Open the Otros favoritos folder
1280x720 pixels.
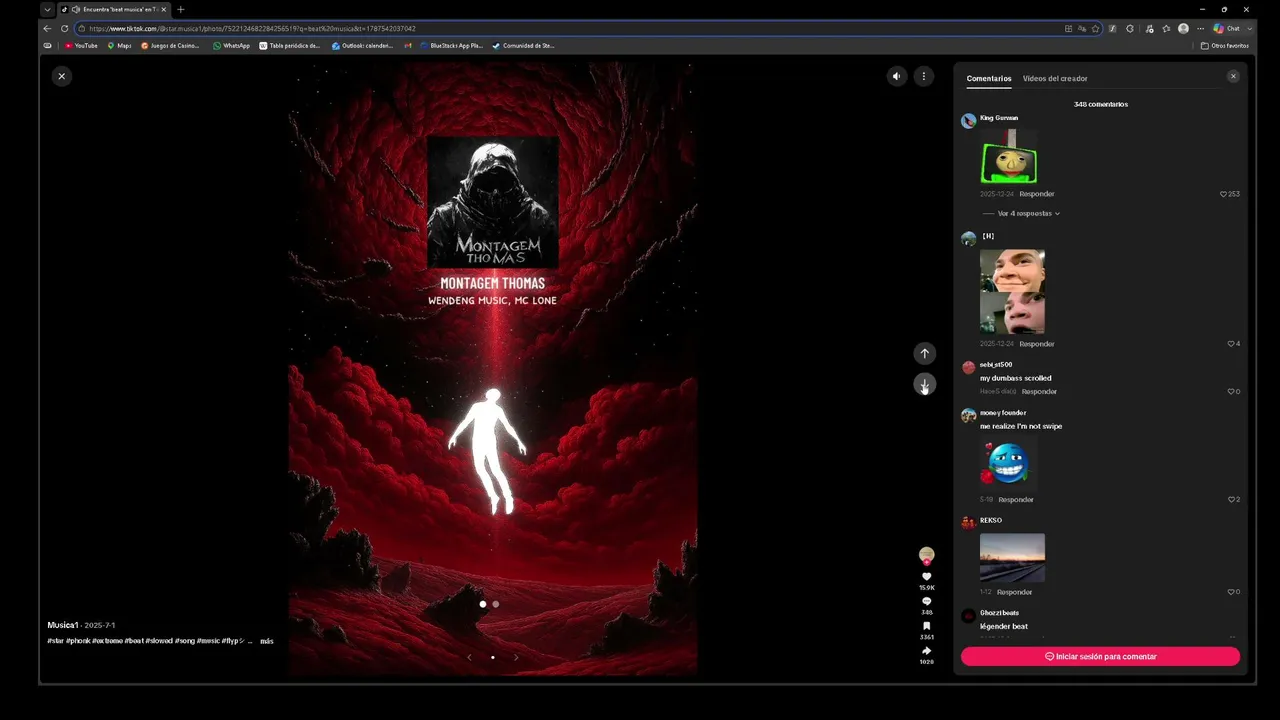click(1225, 45)
